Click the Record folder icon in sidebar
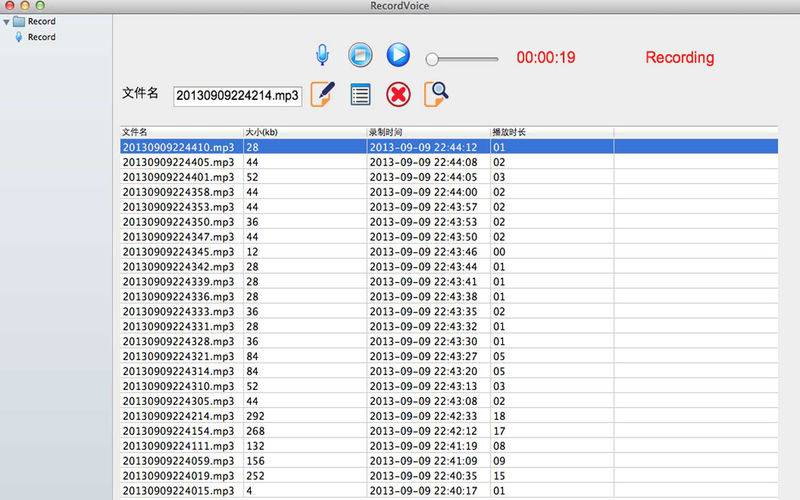 [19, 21]
